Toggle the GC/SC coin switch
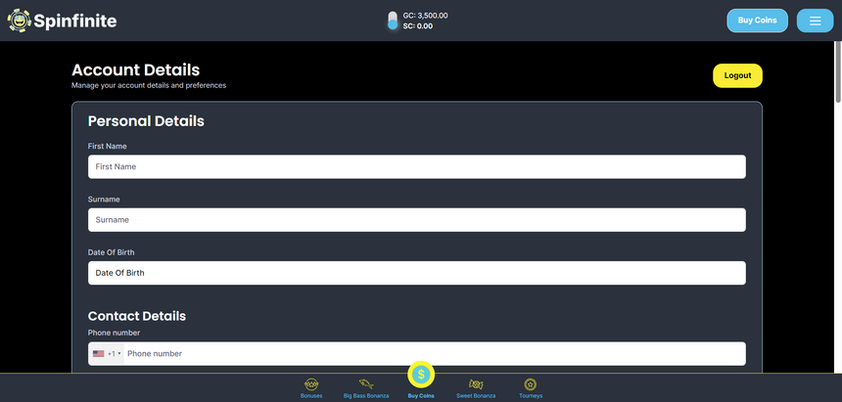 tap(393, 20)
